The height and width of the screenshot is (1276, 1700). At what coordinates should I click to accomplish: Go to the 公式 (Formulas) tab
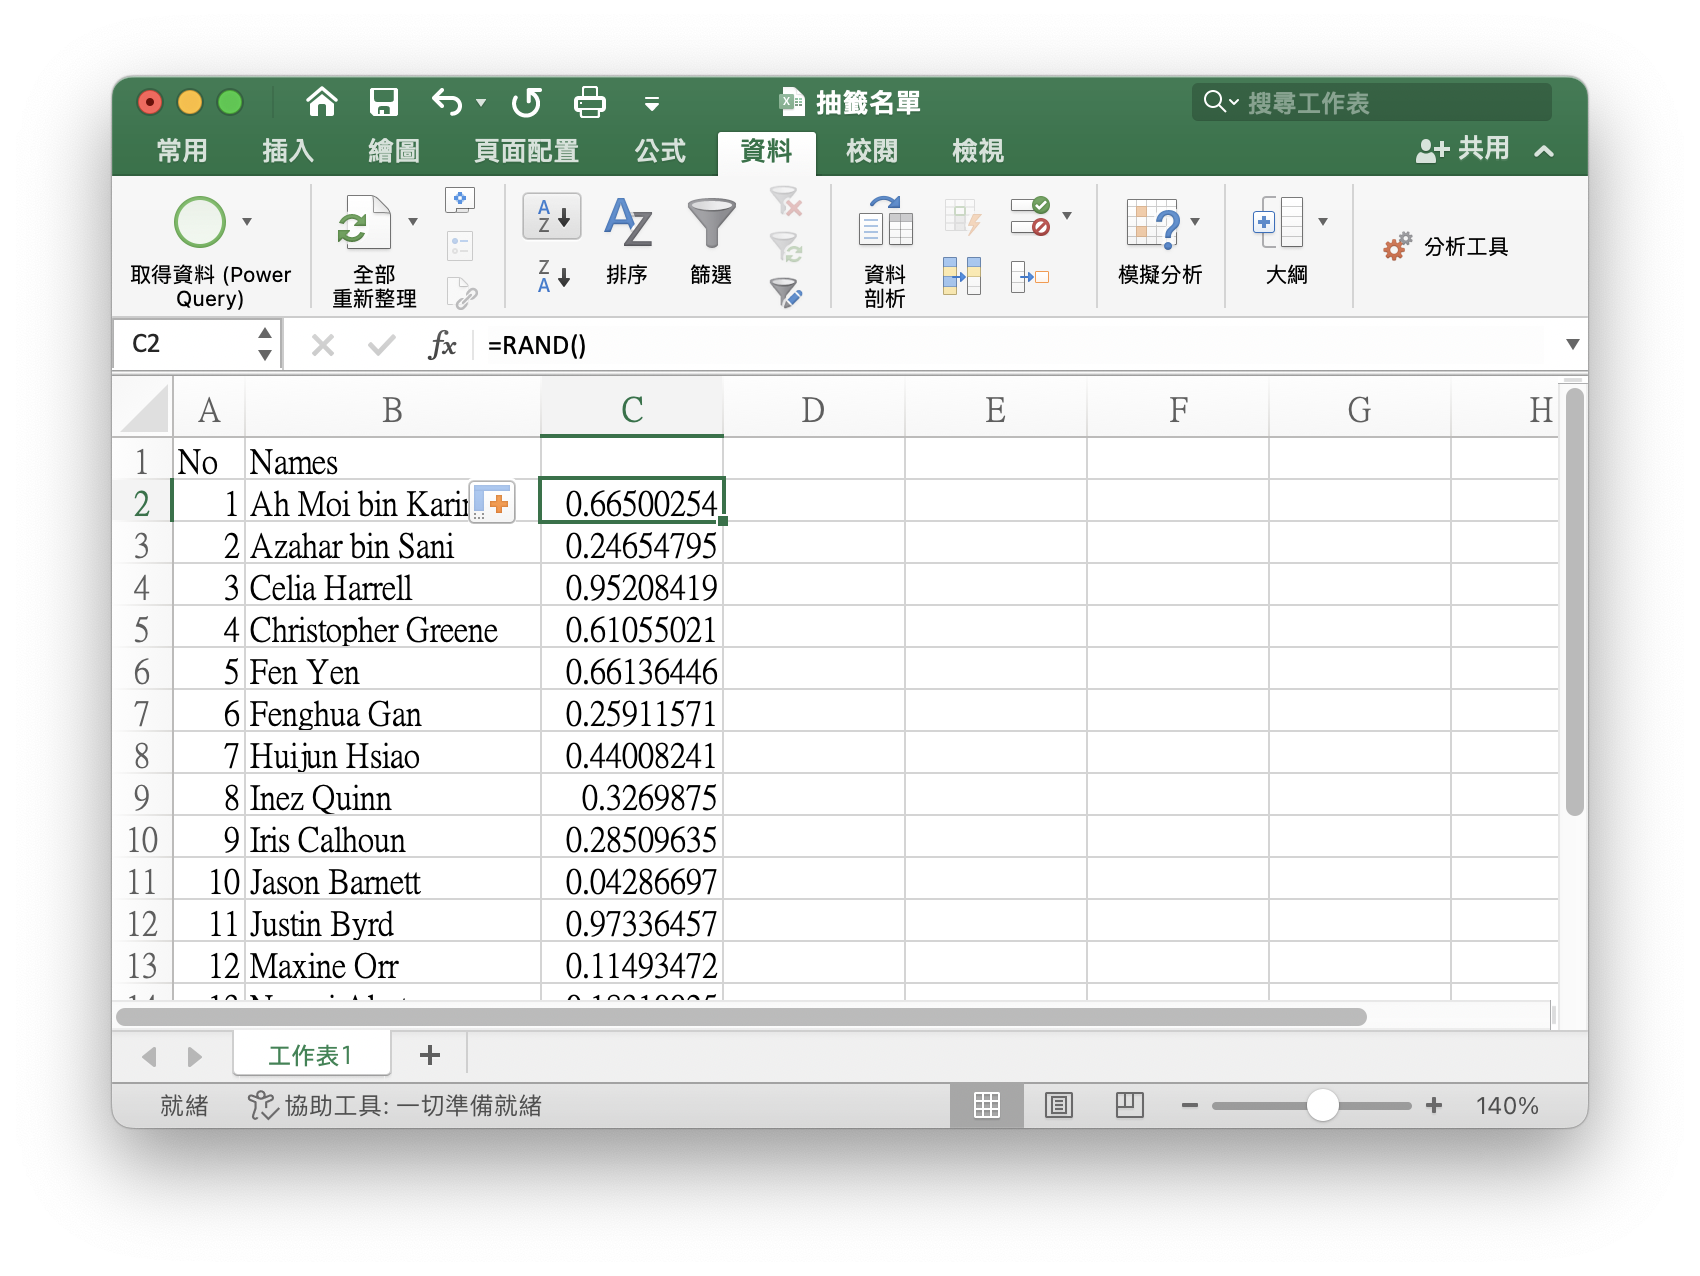[x=661, y=151]
